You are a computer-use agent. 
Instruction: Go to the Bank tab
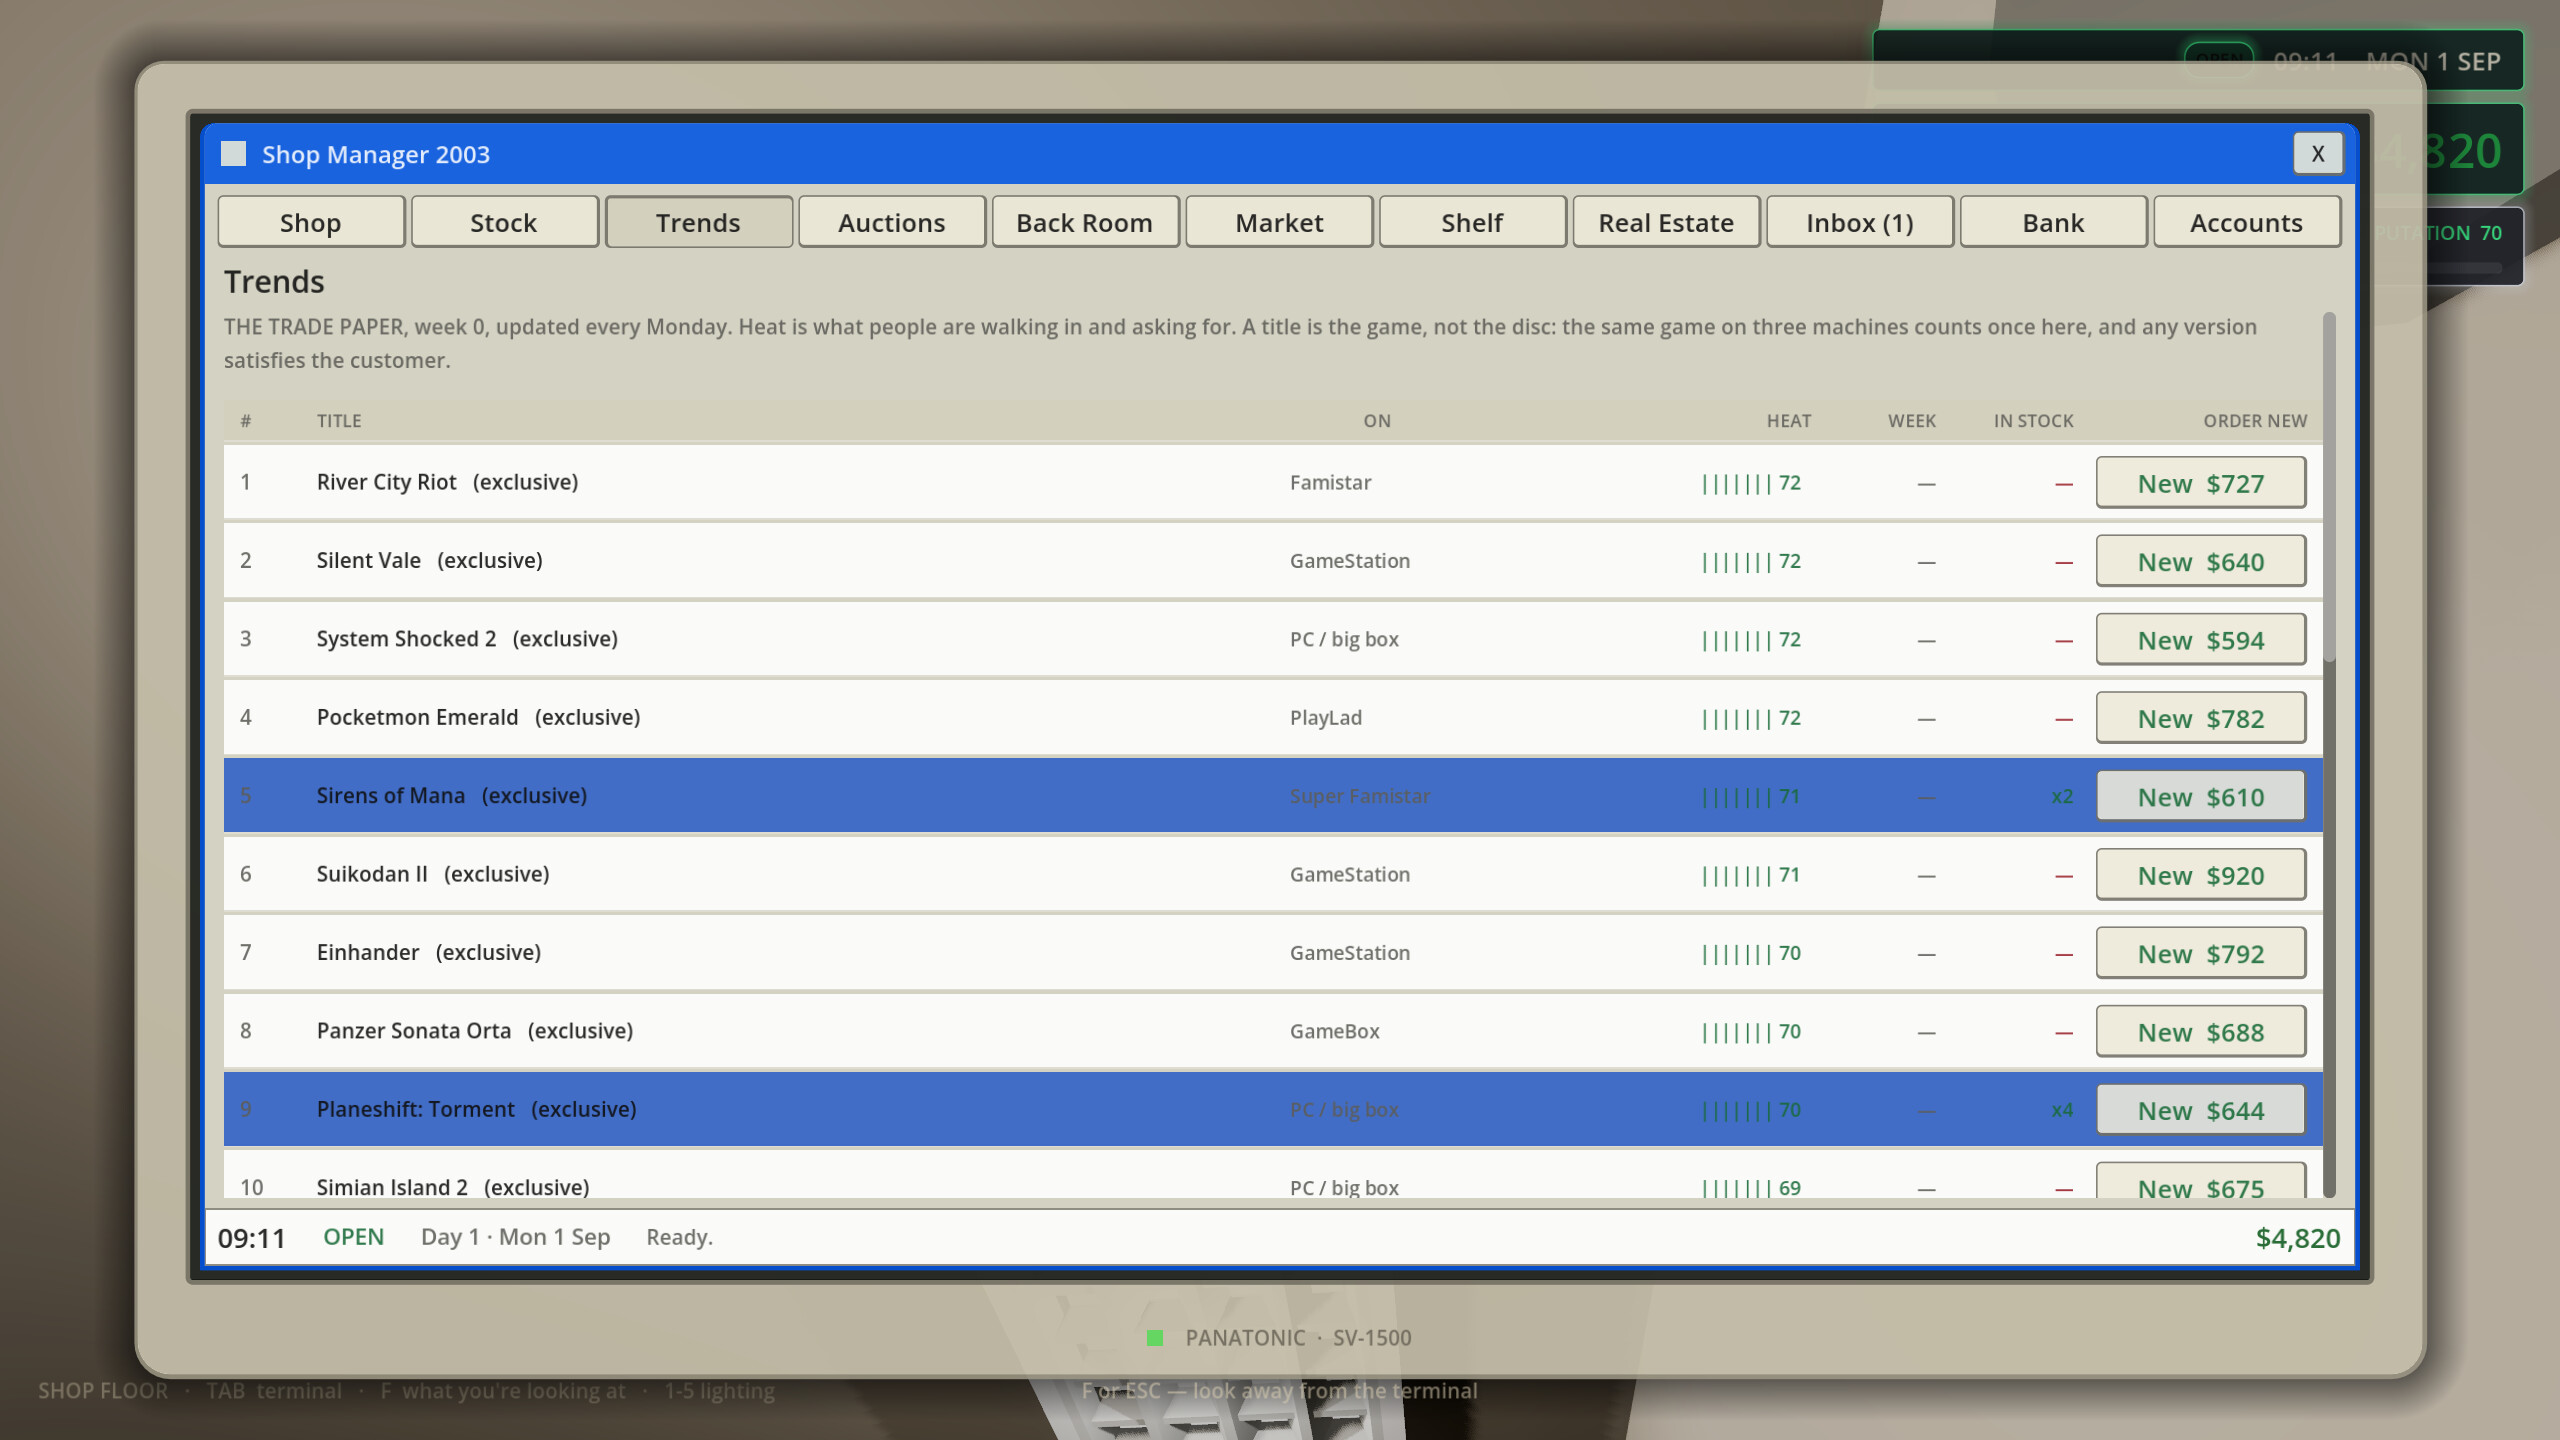(2053, 222)
